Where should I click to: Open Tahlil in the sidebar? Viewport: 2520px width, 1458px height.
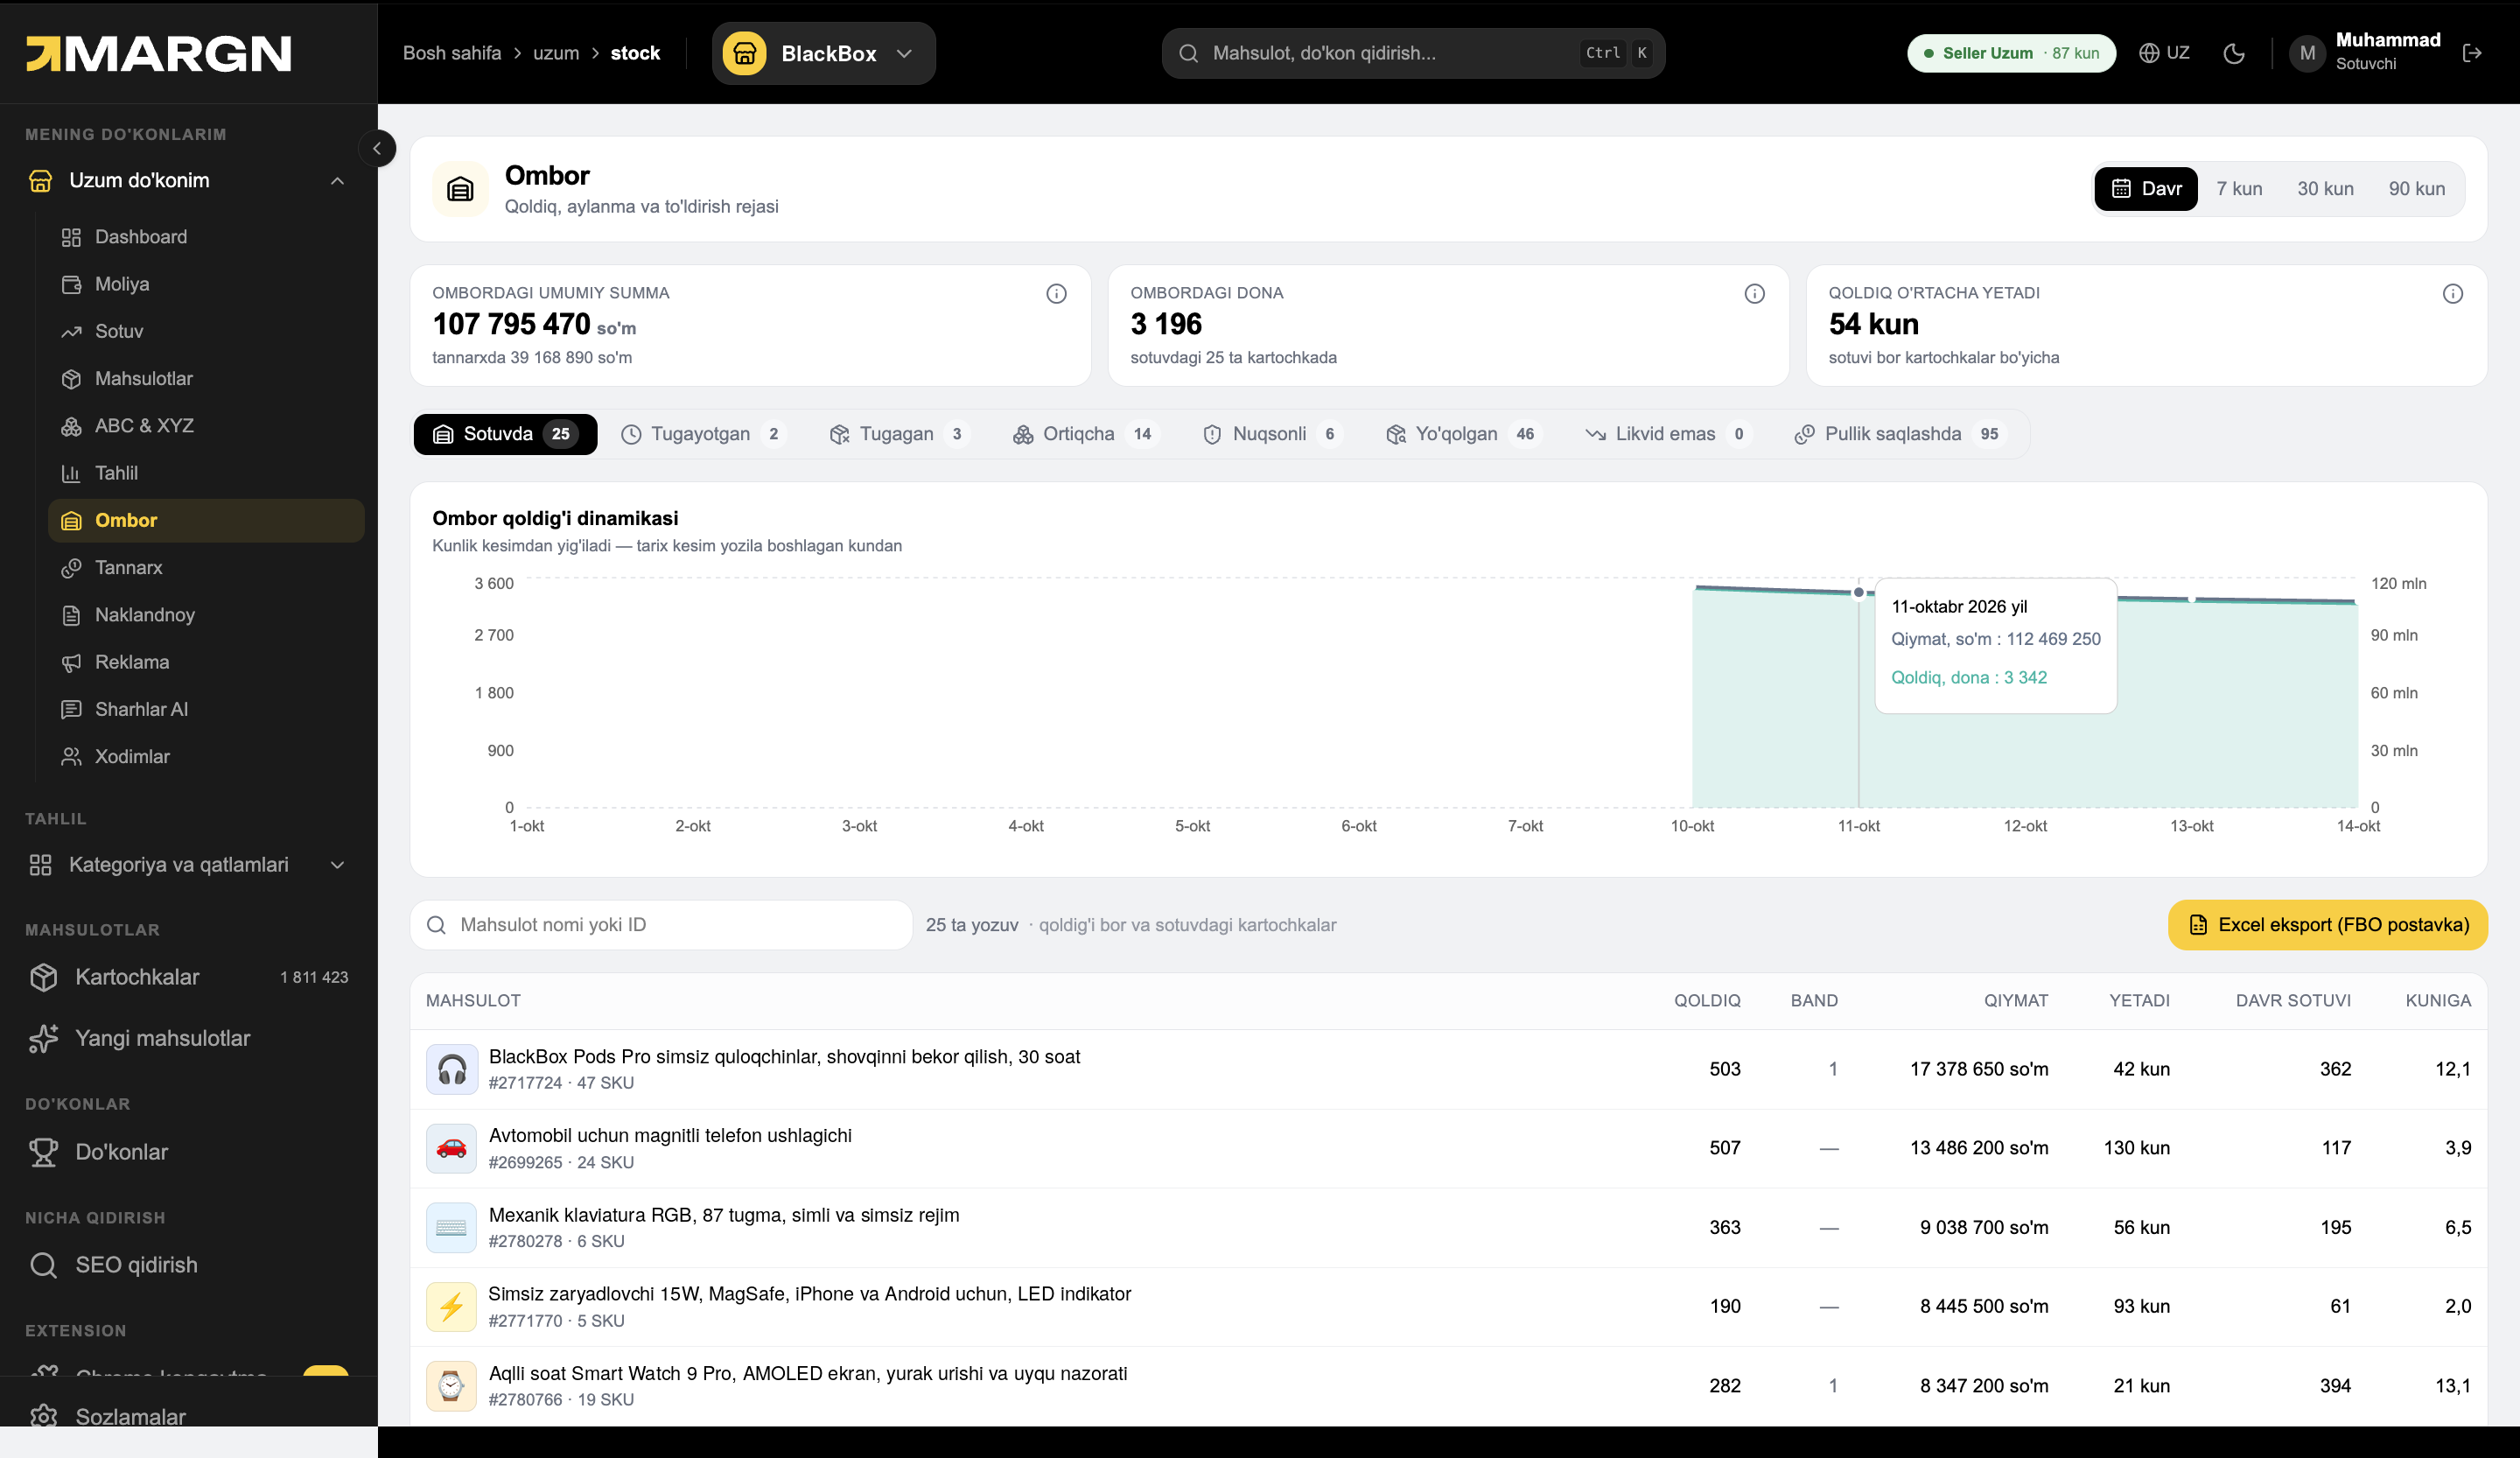[x=206, y=473]
